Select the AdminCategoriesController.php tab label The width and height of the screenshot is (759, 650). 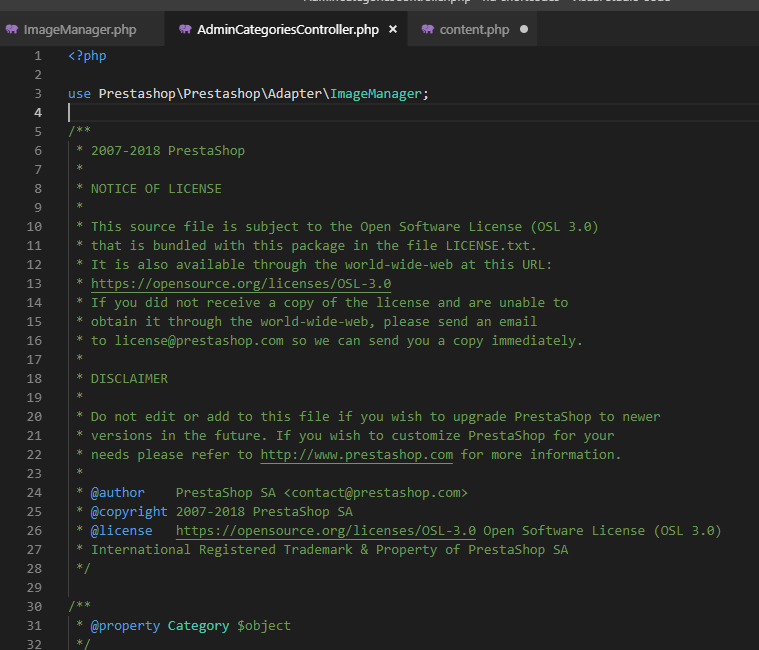coord(288,30)
